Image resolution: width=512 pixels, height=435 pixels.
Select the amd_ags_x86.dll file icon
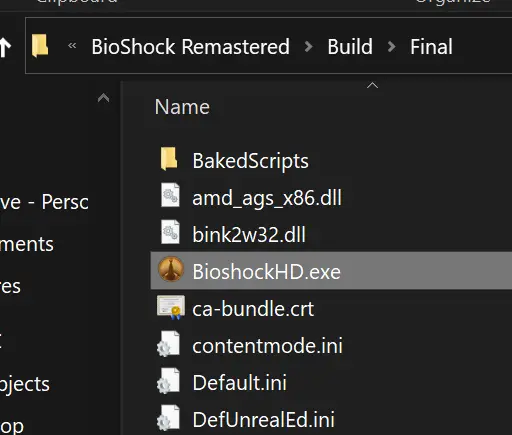(x=170, y=195)
